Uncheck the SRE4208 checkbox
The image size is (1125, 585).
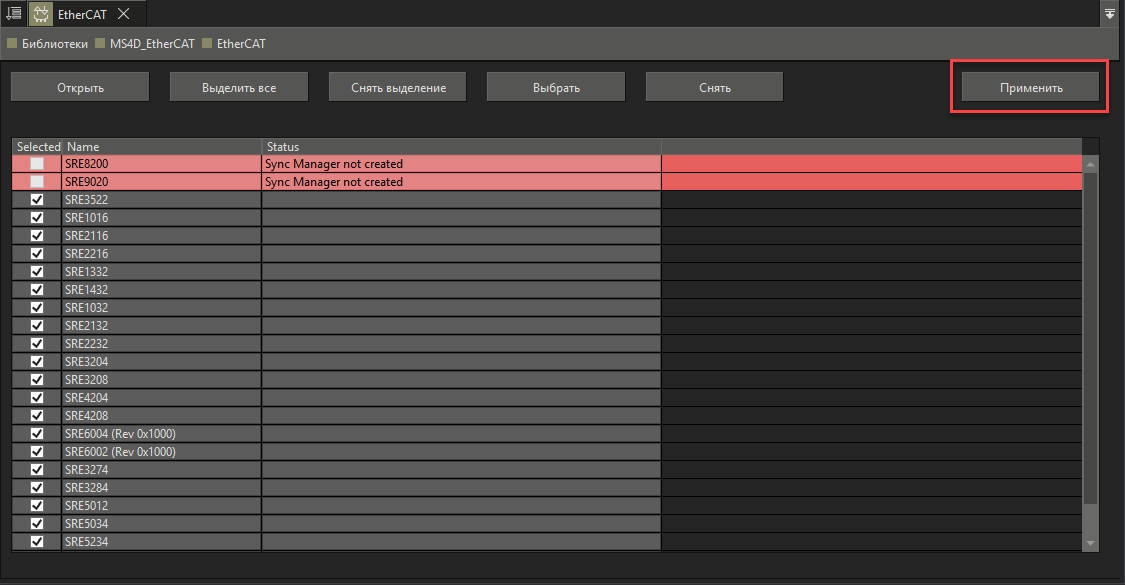pyautogui.click(x=37, y=415)
